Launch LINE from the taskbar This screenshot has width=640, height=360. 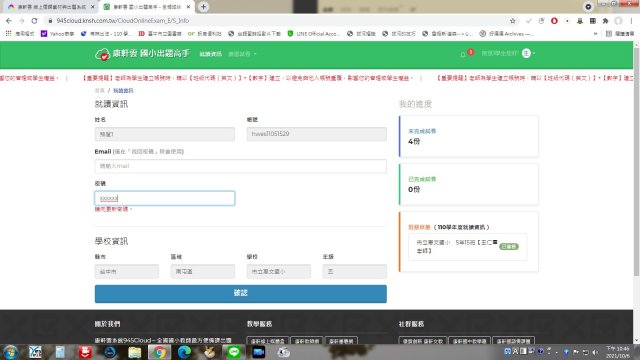[x=233, y=352]
